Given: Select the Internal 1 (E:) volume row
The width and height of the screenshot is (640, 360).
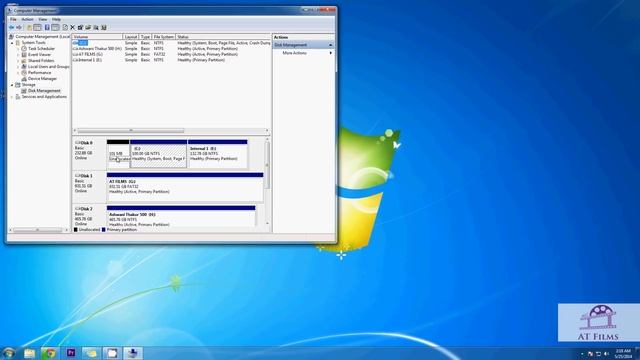Looking at the screenshot, I should [x=171, y=60].
